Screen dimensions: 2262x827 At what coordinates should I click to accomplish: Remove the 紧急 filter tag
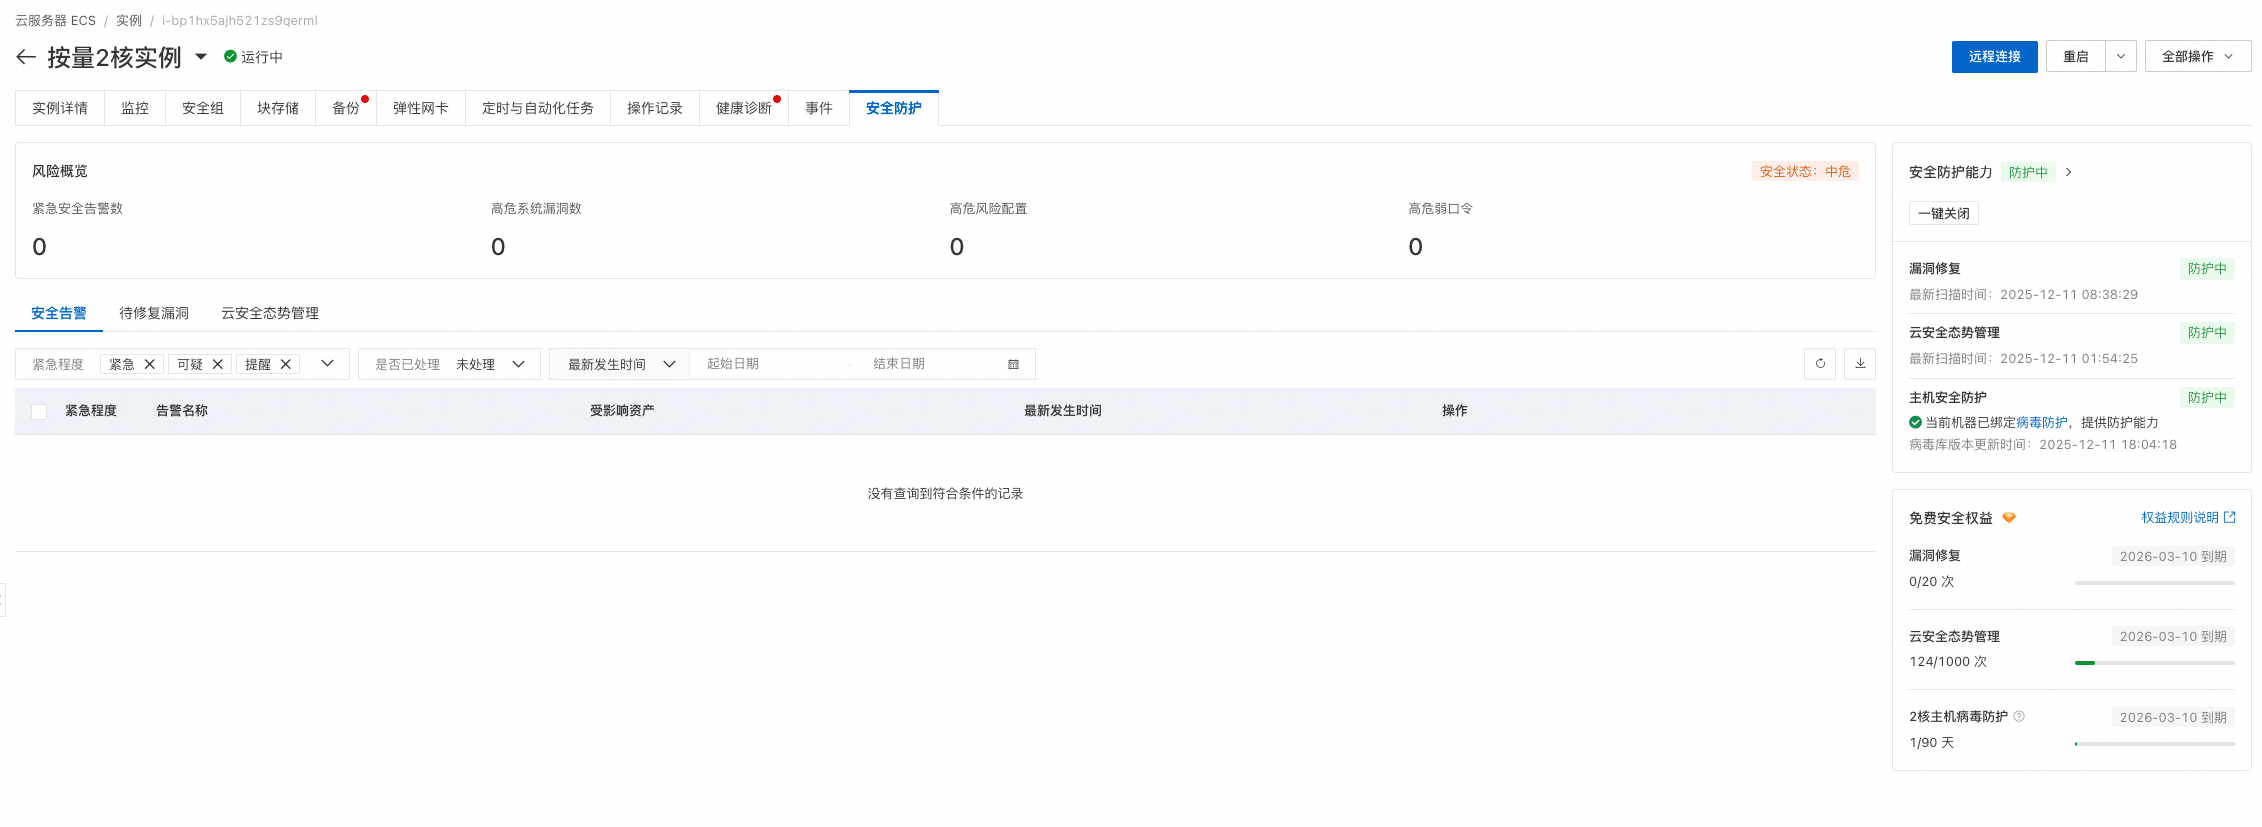(x=150, y=364)
